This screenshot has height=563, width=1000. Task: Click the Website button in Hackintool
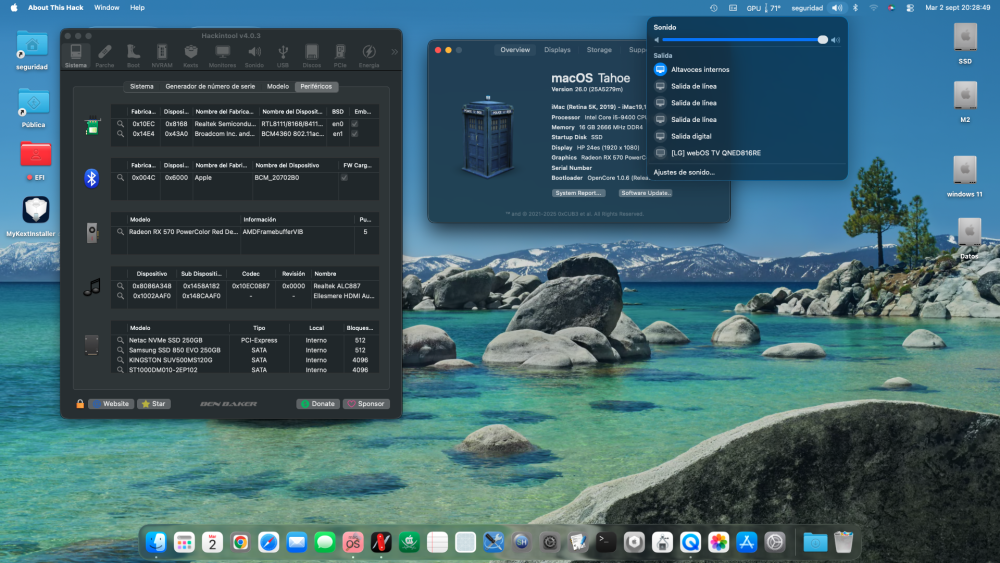[x=111, y=404]
